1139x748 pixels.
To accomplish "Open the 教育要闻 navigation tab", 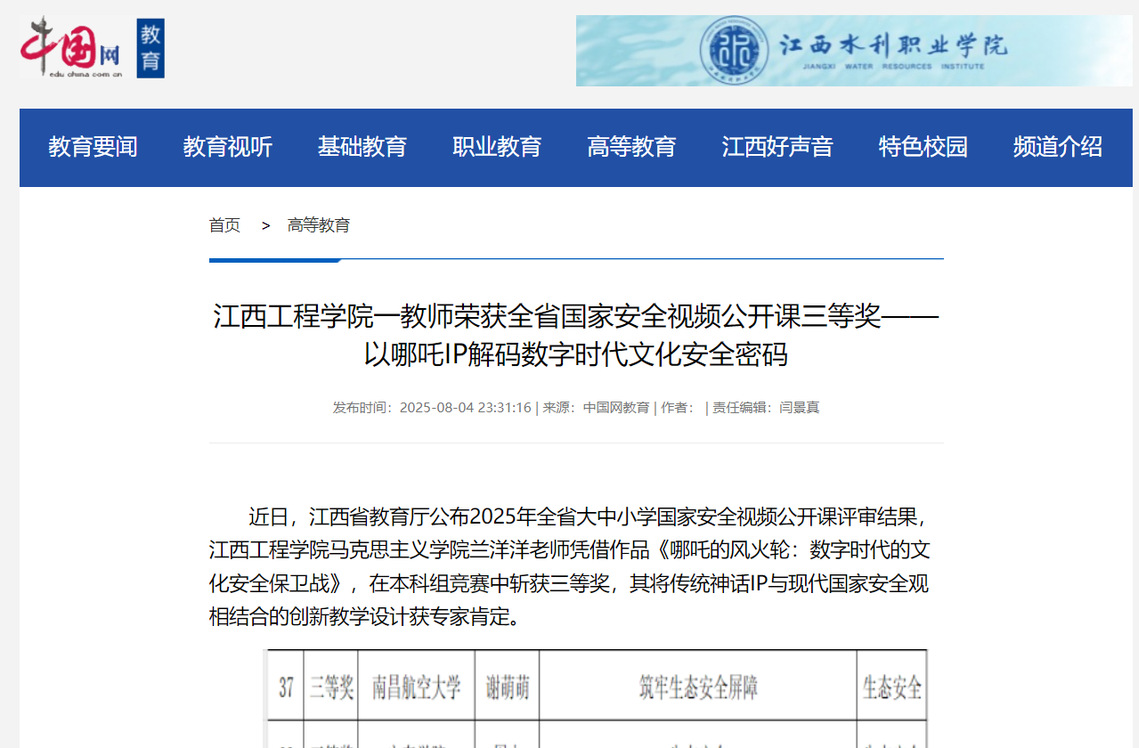I will pyautogui.click(x=93, y=147).
